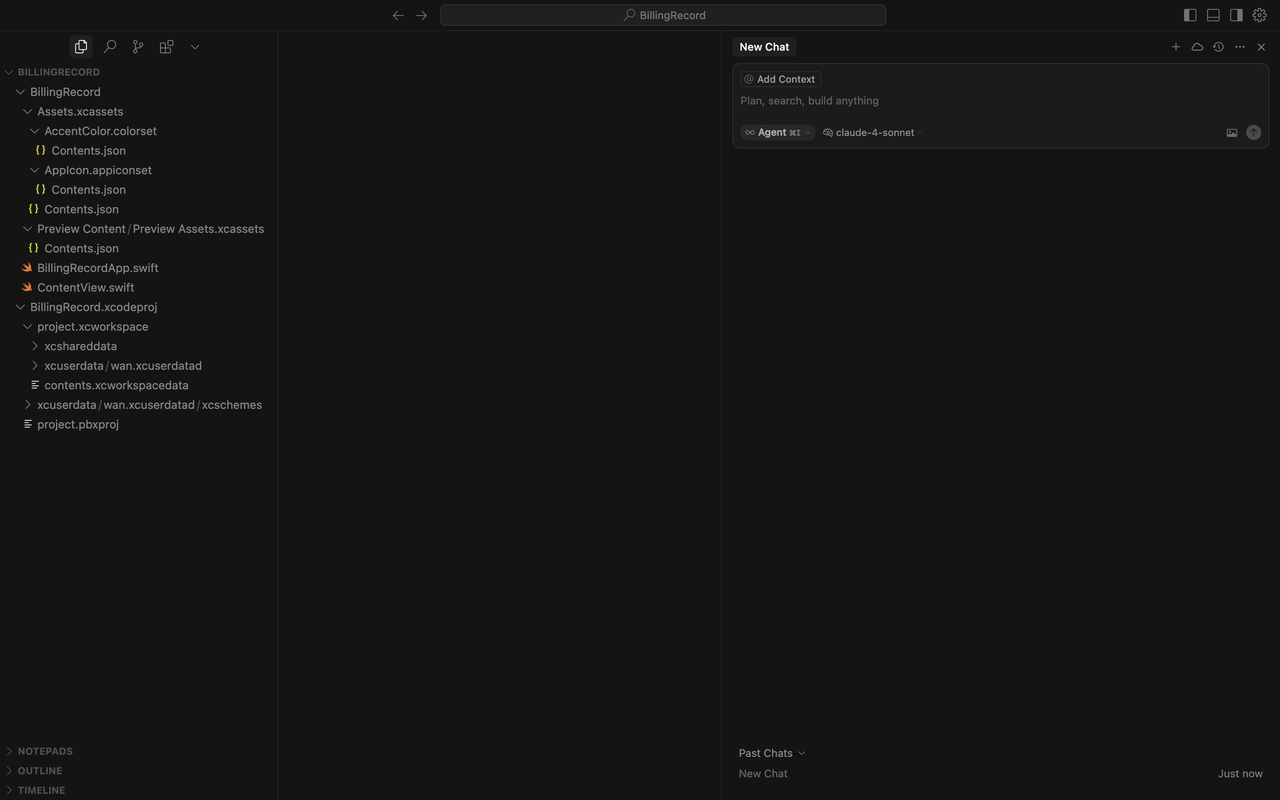Toggle the AI pane layout icon
Image resolution: width=1280 pixels, height=800 pixels.
pyautogui.click(x=1236, y=15)
